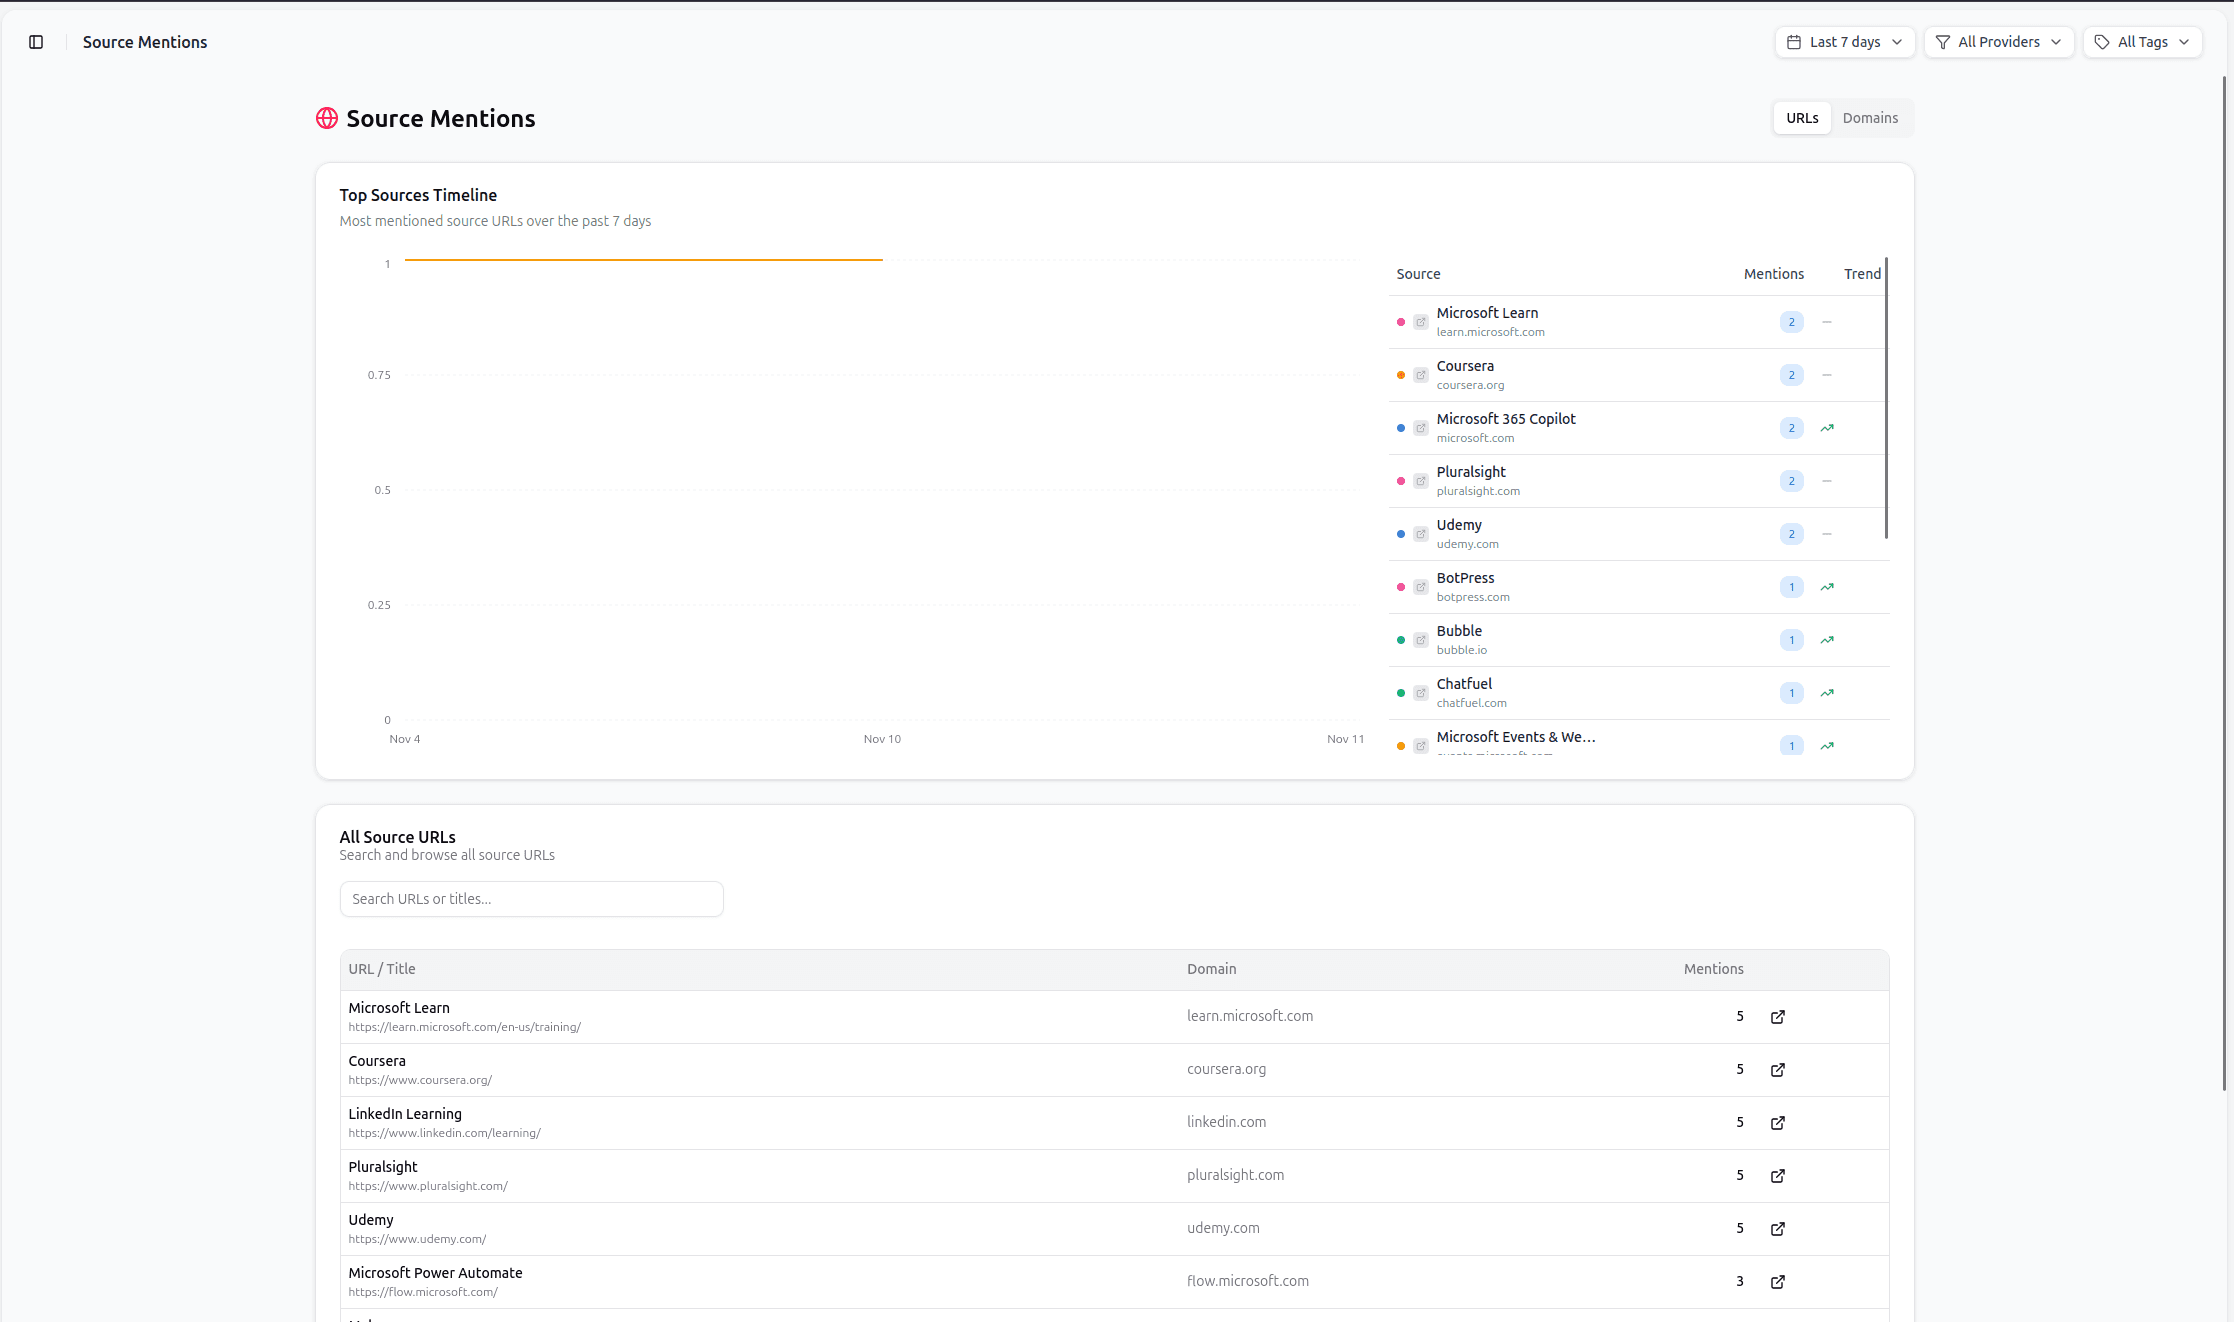Click the external link icon next to Coursera

1421,375
